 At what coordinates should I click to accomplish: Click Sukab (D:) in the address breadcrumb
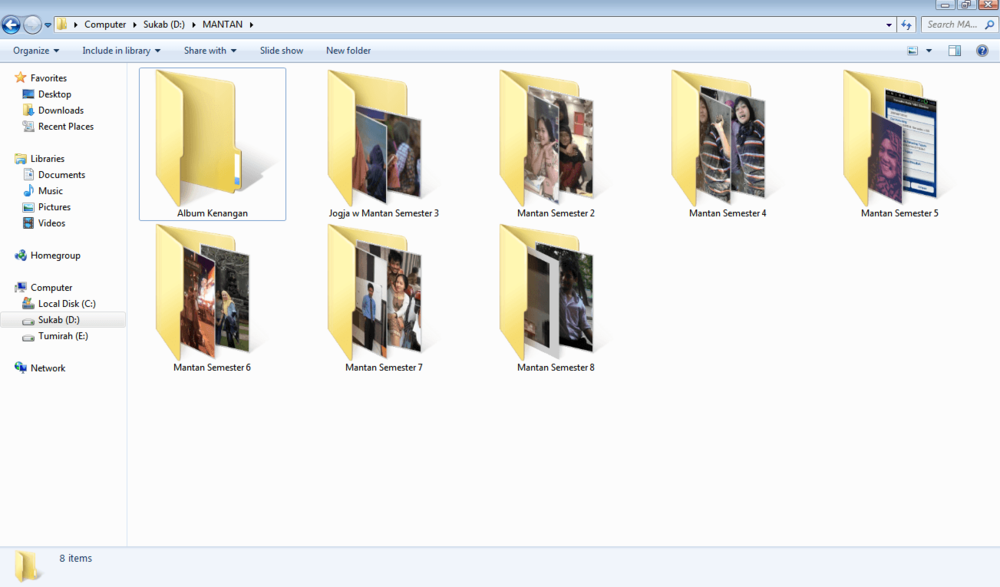[163, 24]
